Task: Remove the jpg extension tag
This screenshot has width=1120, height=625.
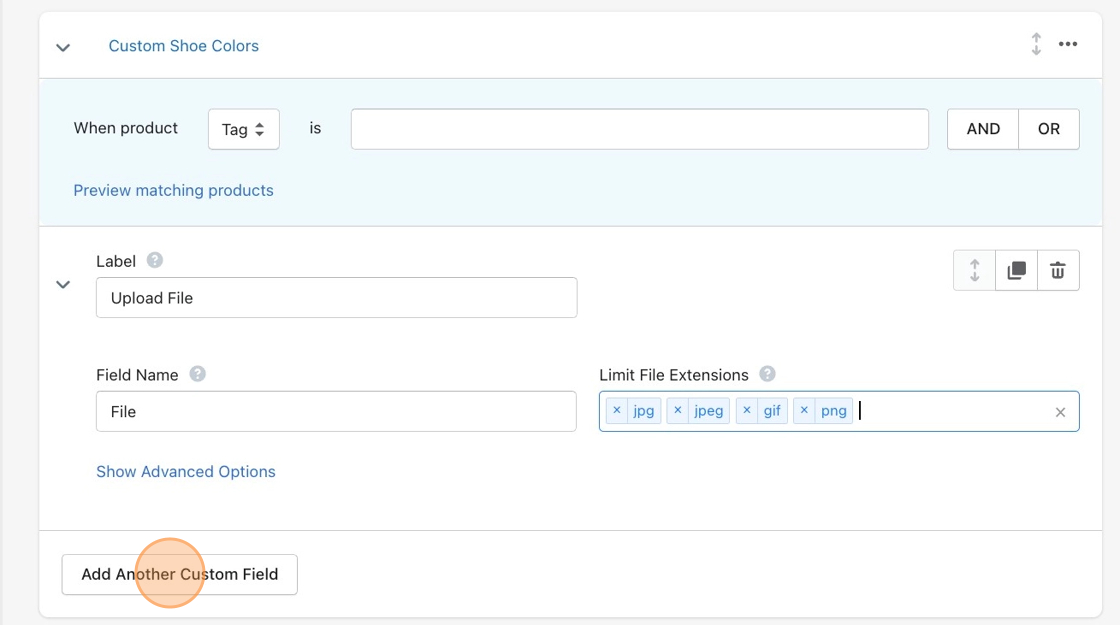Action: pos(617,411)
